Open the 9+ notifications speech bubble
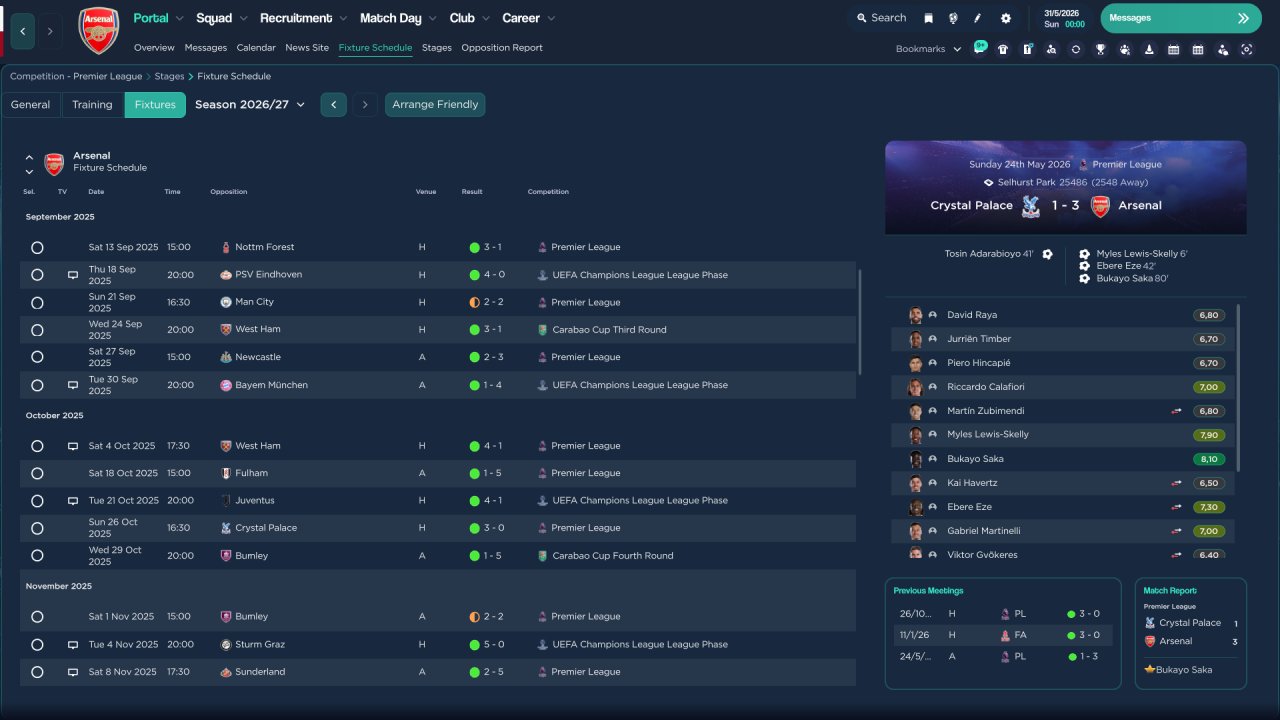The width and height of the screenshot is (1280, 720). click(979, 48)
